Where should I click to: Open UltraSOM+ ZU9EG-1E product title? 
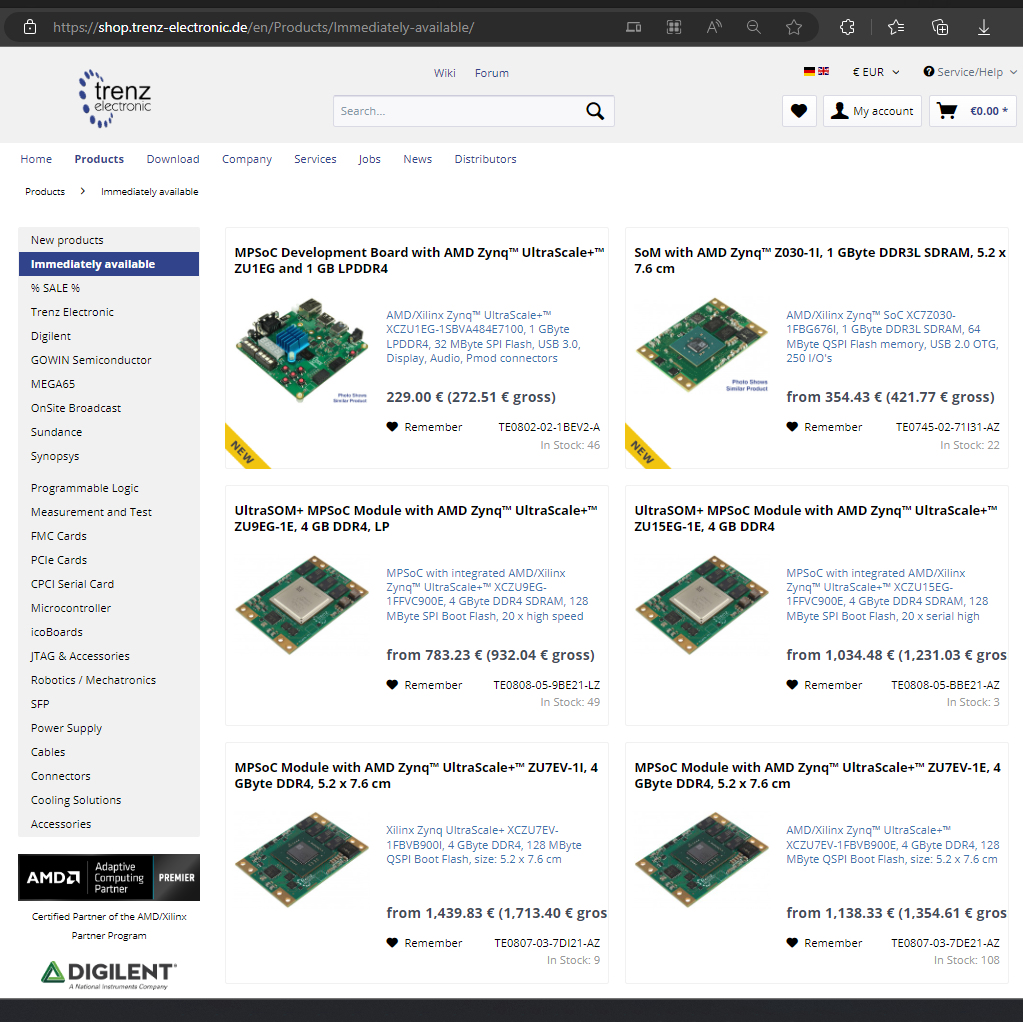coord(416,518)
